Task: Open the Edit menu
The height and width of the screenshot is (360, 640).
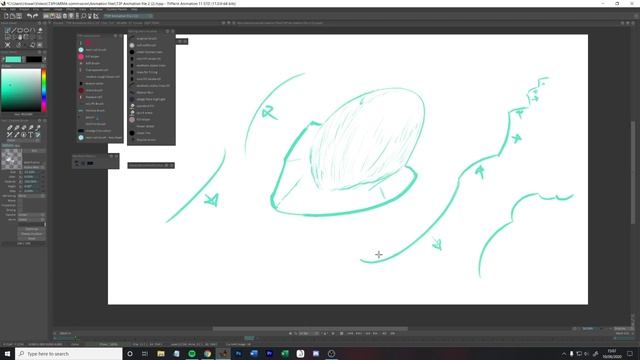Action: pos(13,9)
